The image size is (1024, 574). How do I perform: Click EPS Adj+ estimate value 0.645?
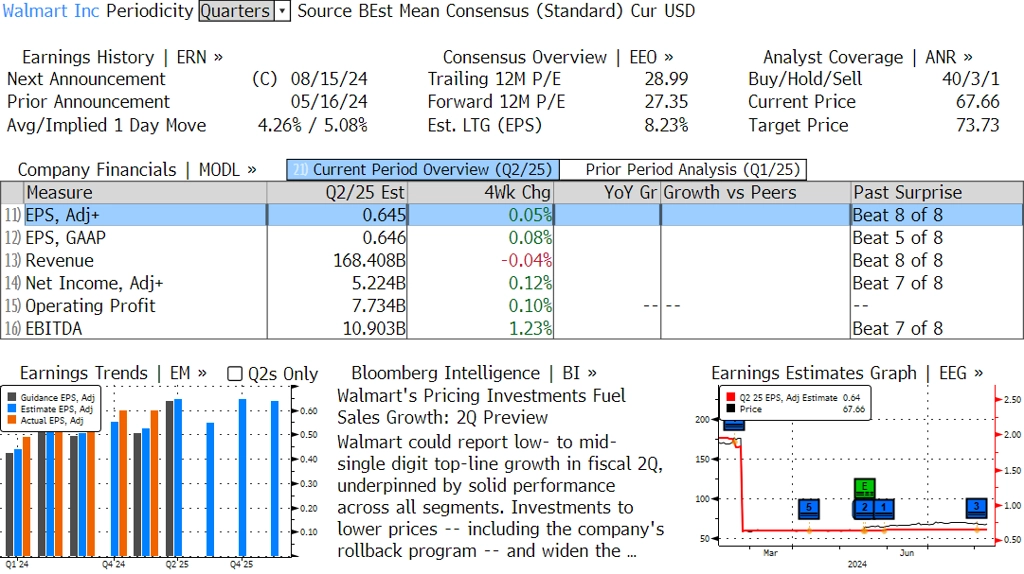(x=384, y=215)
